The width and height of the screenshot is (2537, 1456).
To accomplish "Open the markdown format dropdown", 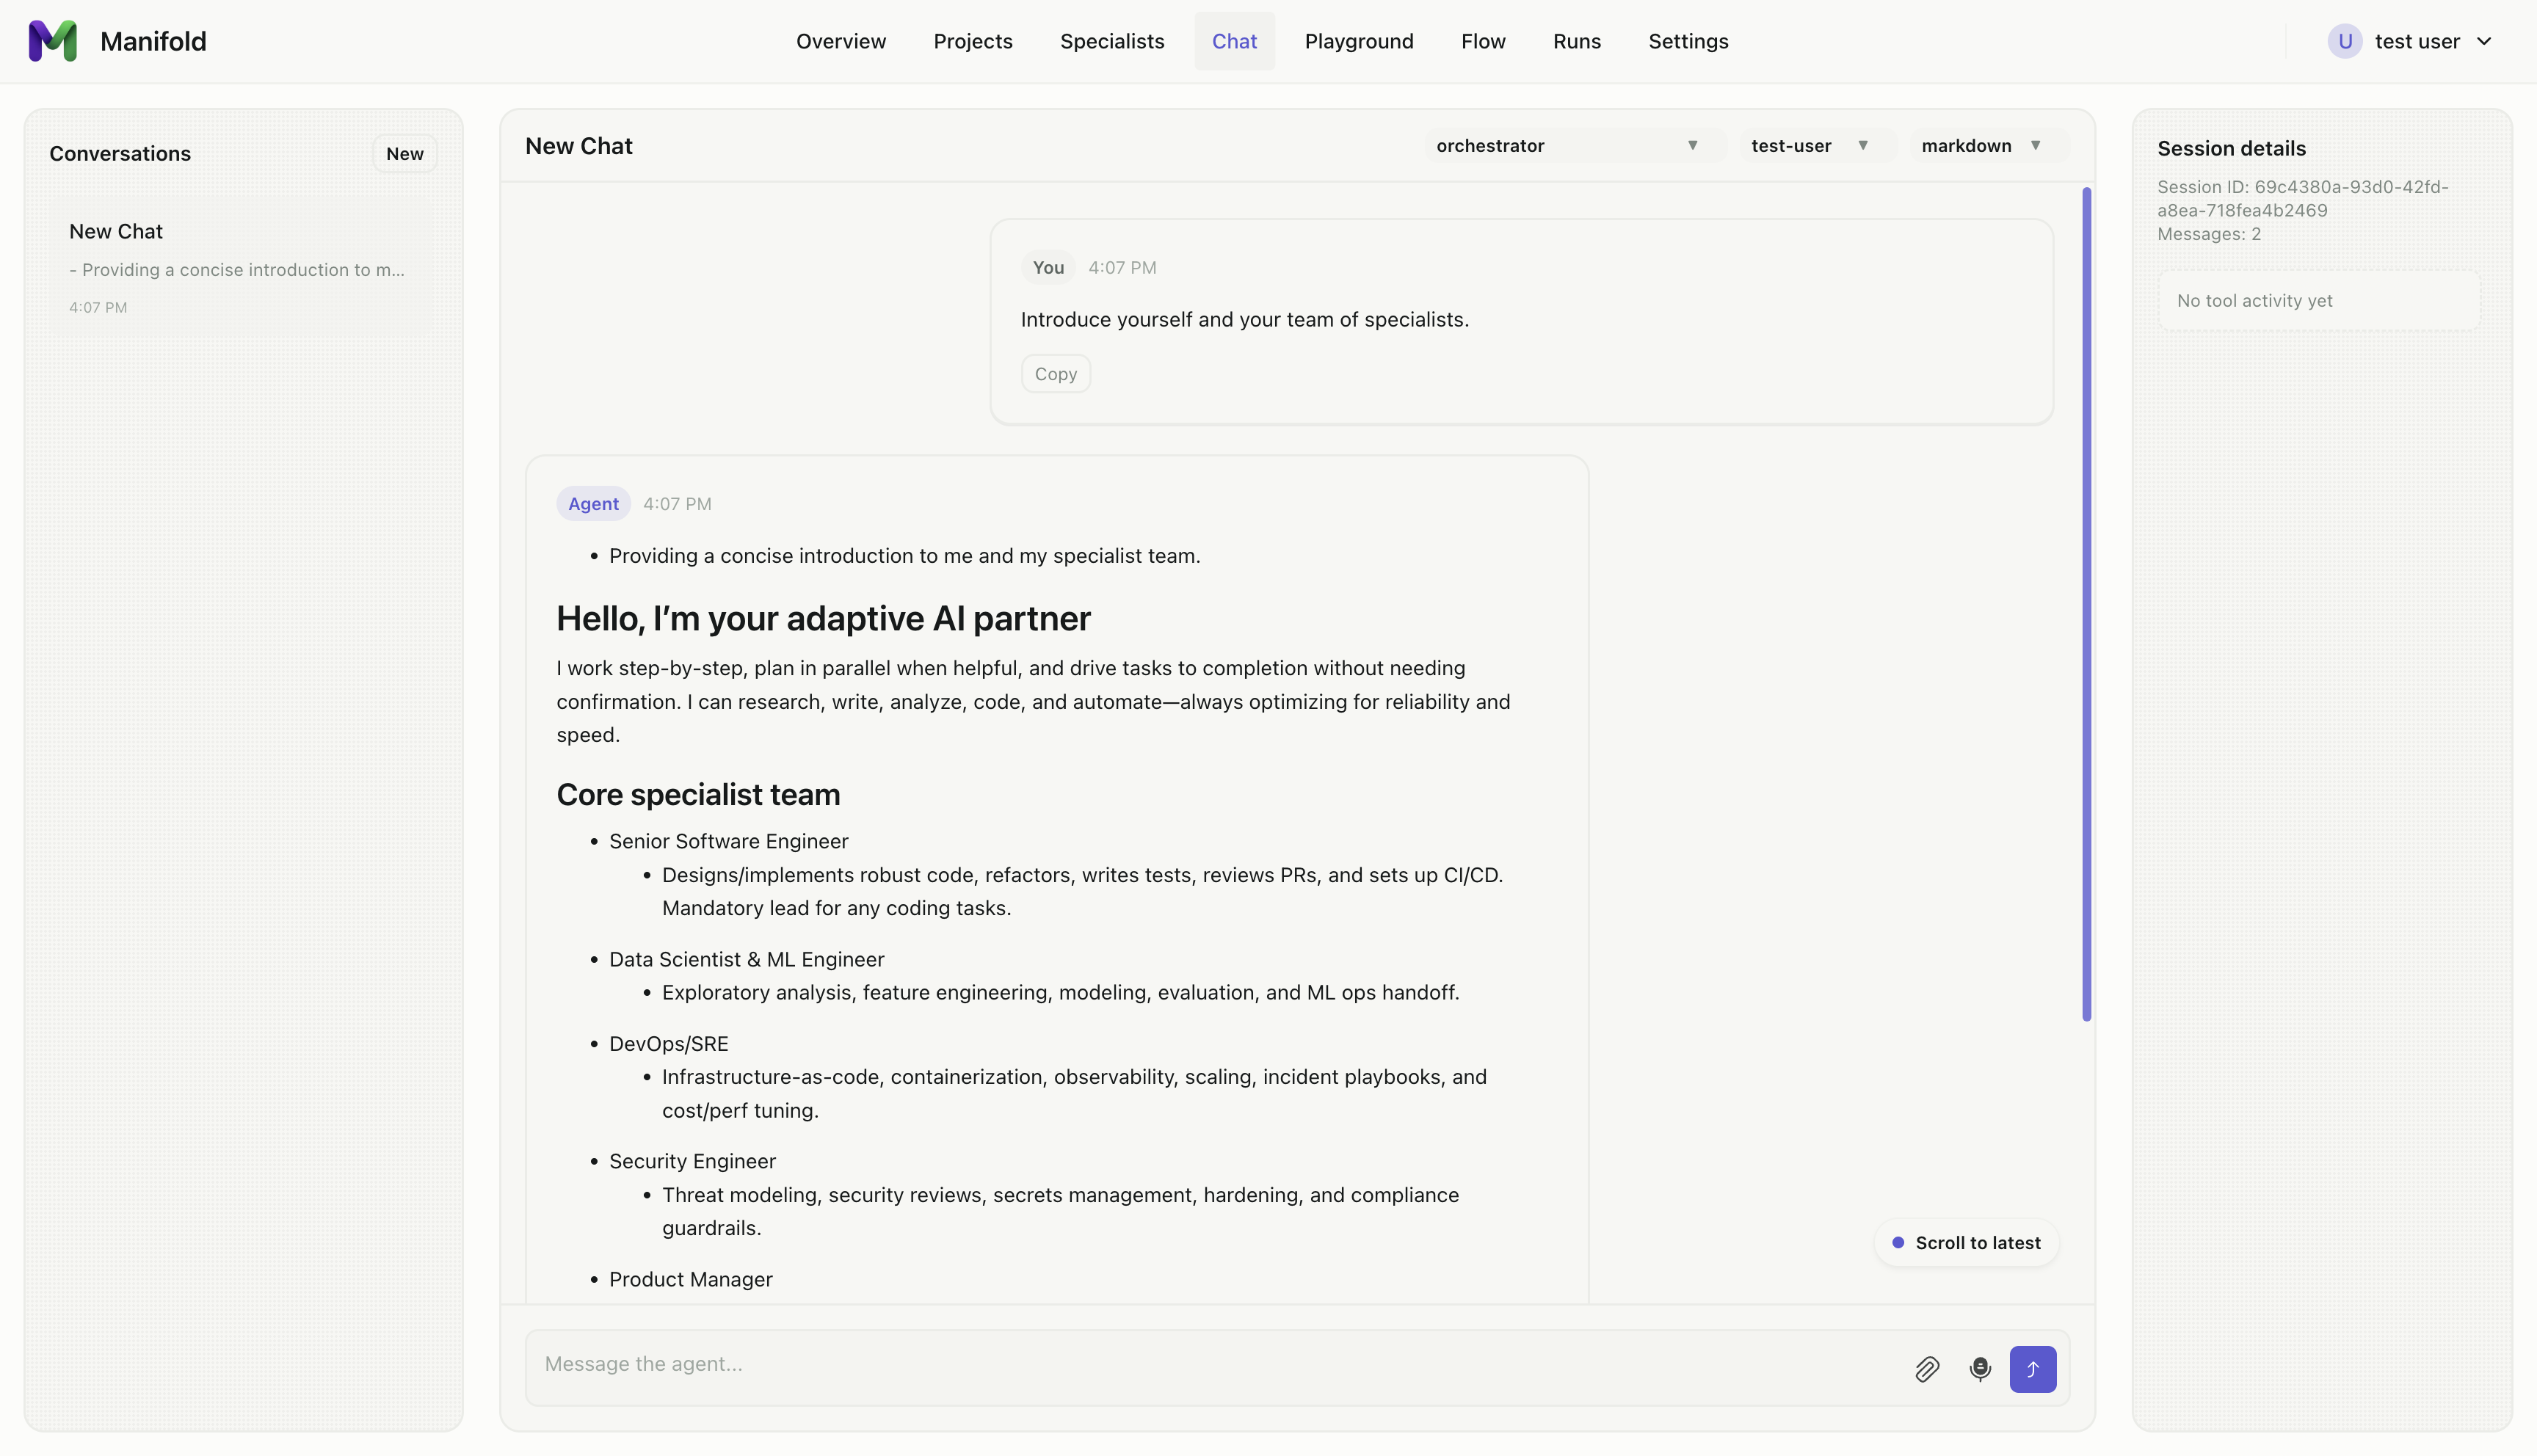I will pos(1983,145).
